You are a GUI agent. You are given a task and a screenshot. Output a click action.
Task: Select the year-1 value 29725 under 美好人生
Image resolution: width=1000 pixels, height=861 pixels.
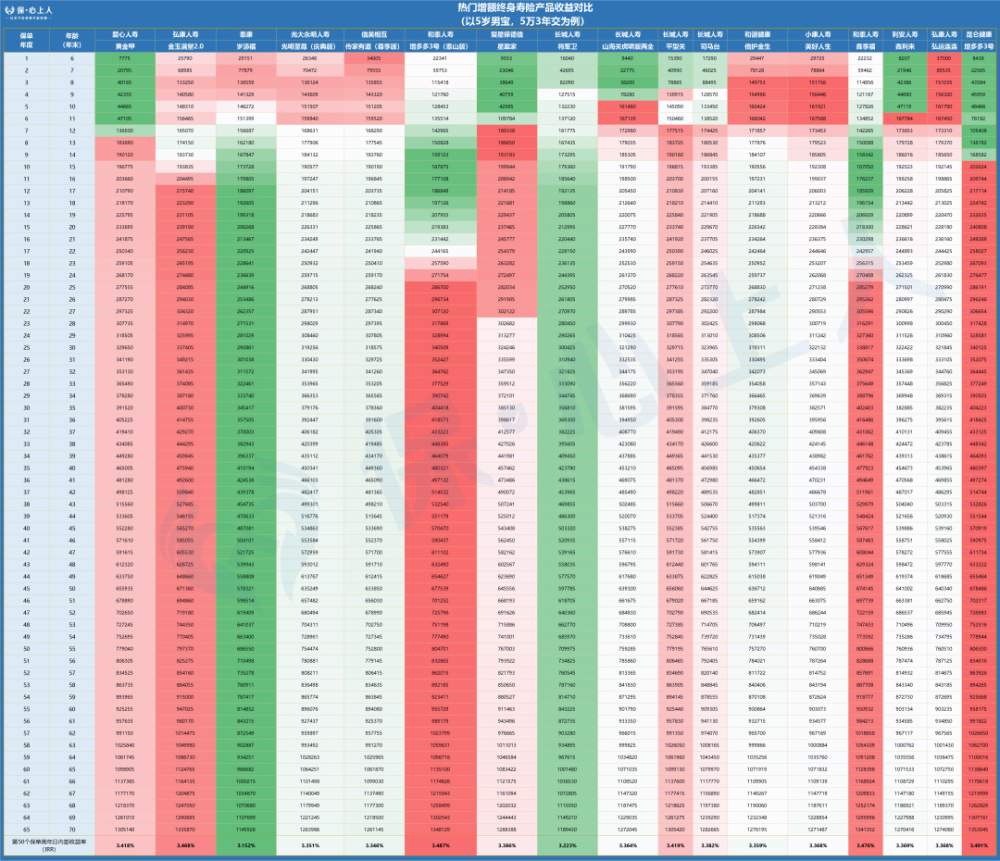coord(818,58)
